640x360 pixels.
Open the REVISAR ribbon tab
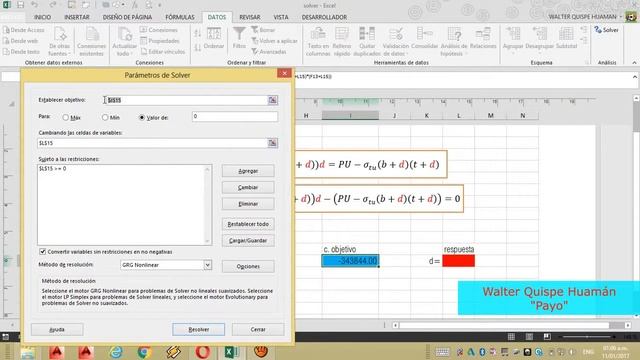250,17
